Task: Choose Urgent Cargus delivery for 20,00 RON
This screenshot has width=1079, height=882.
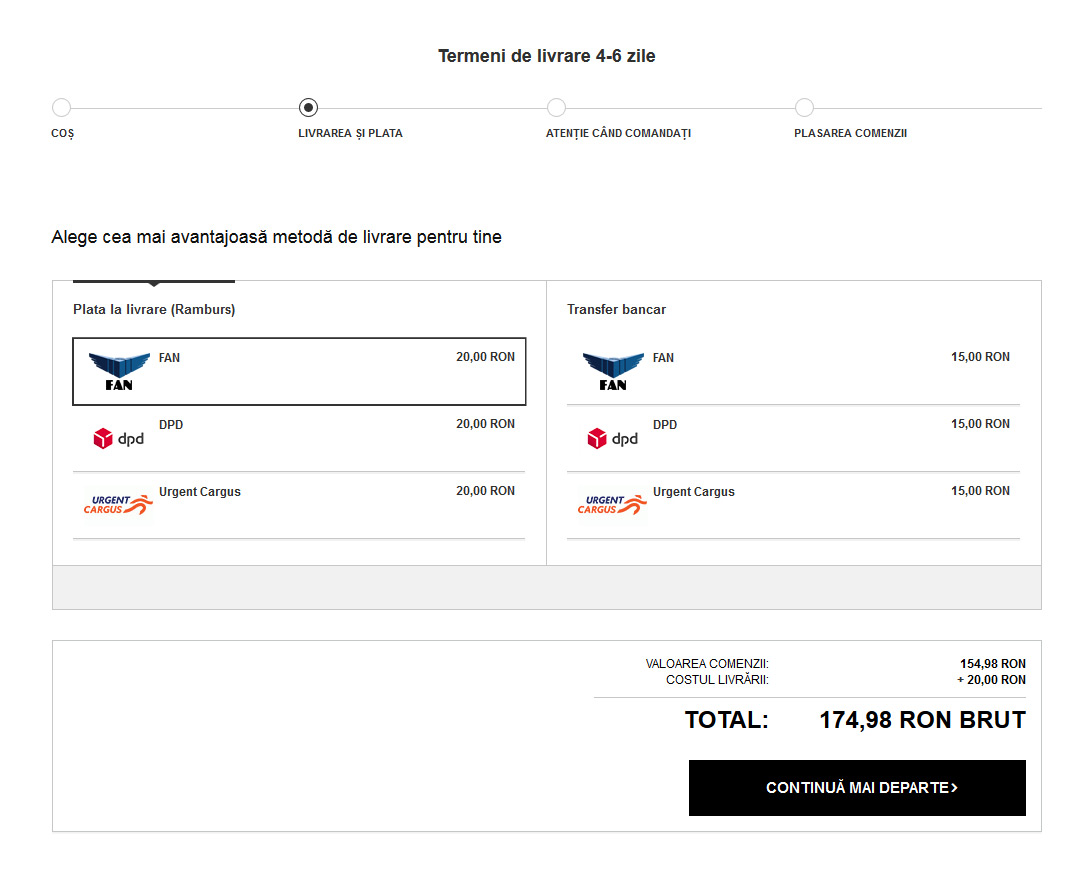Action: coord(299,505)
